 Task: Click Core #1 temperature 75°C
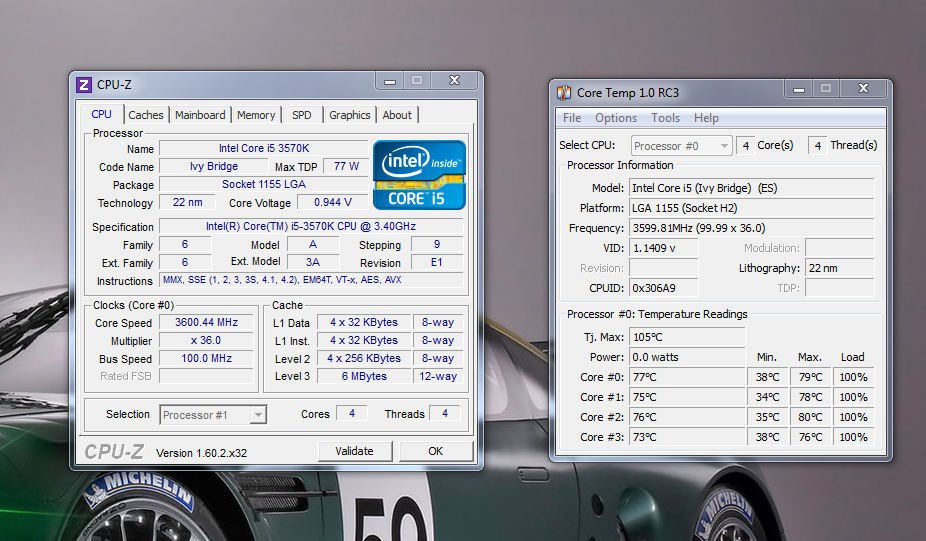click(x=687, y=397)
